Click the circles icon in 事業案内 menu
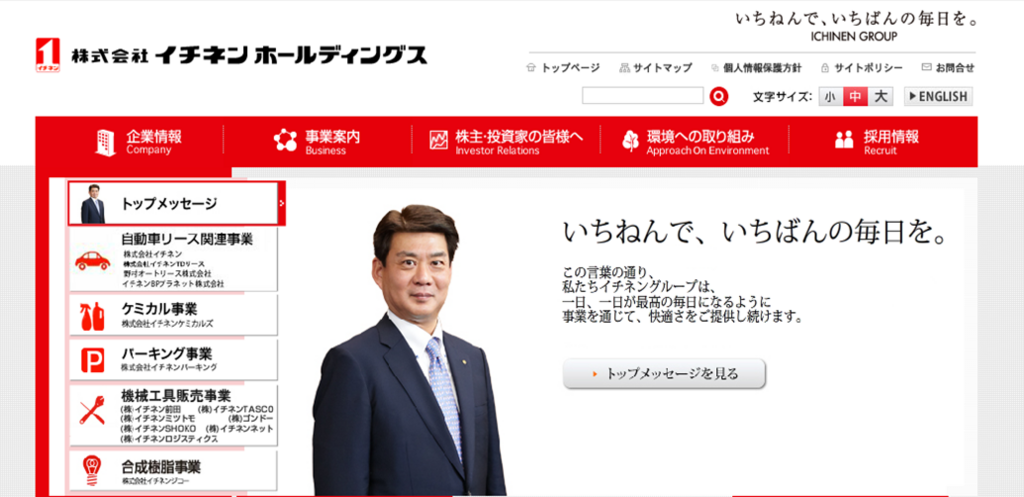 285,140
